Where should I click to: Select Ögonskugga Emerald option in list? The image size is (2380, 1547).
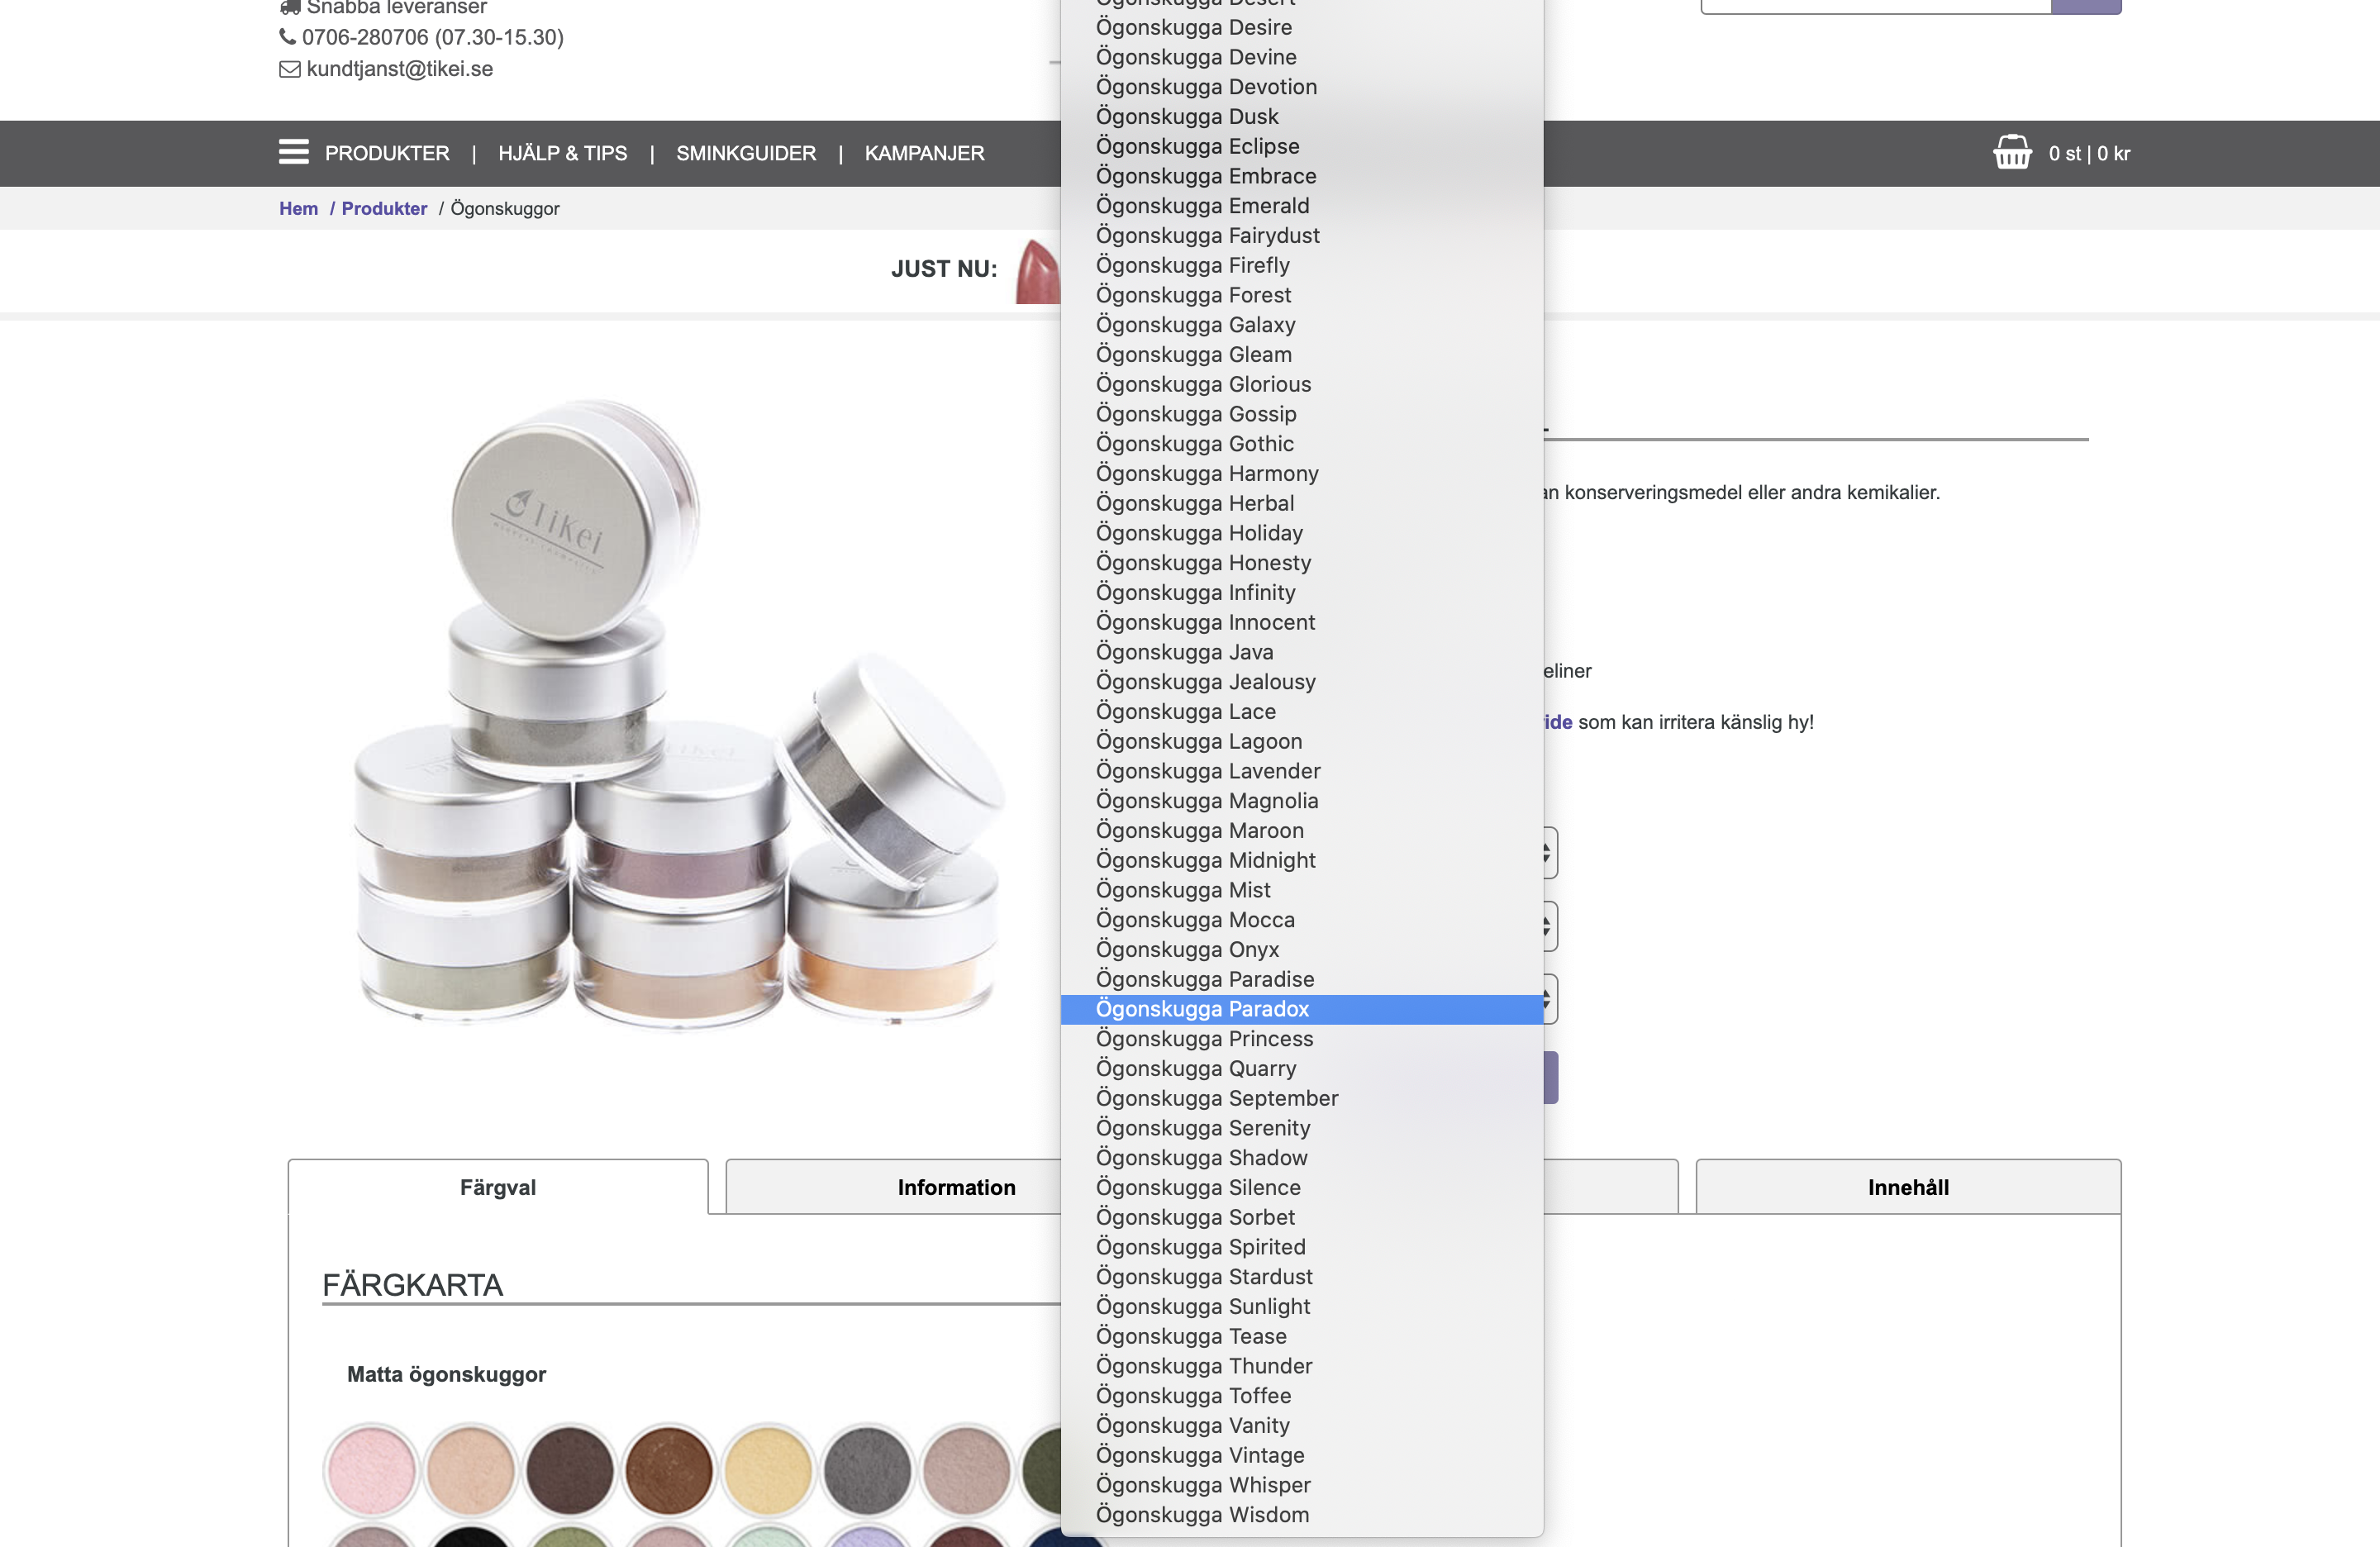(1202, 206)
